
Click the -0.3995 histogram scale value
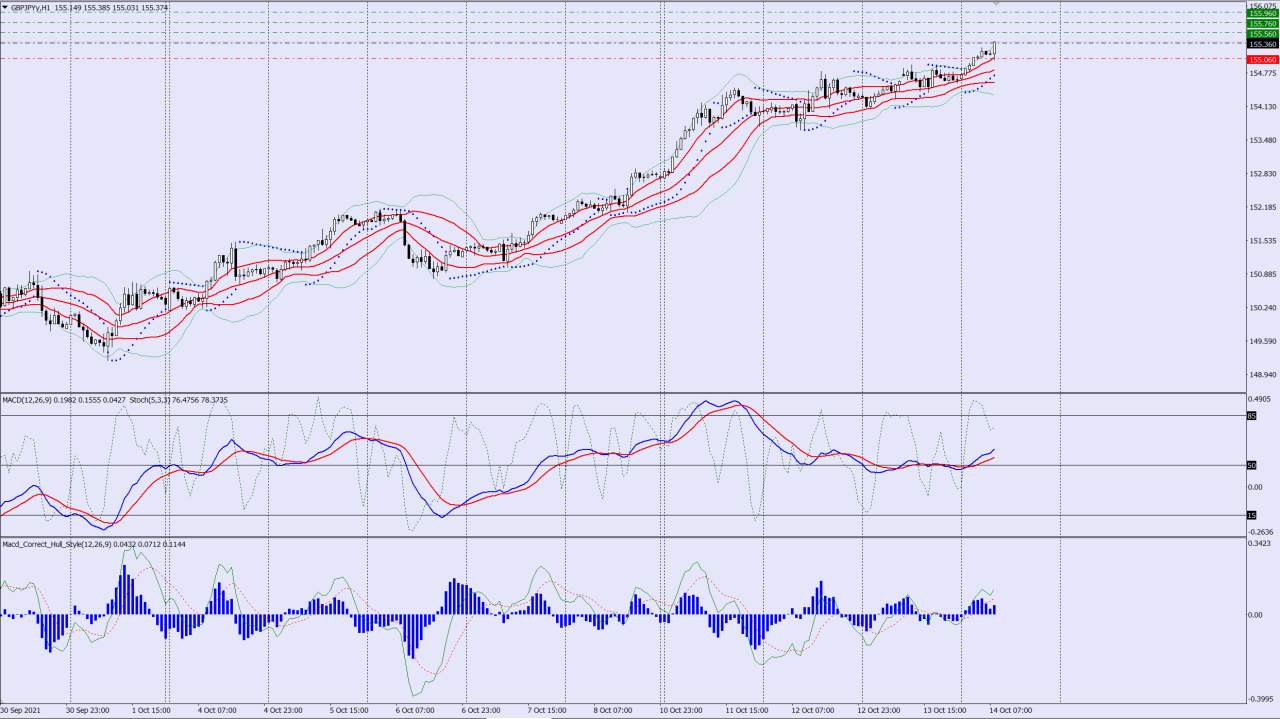1261,699
